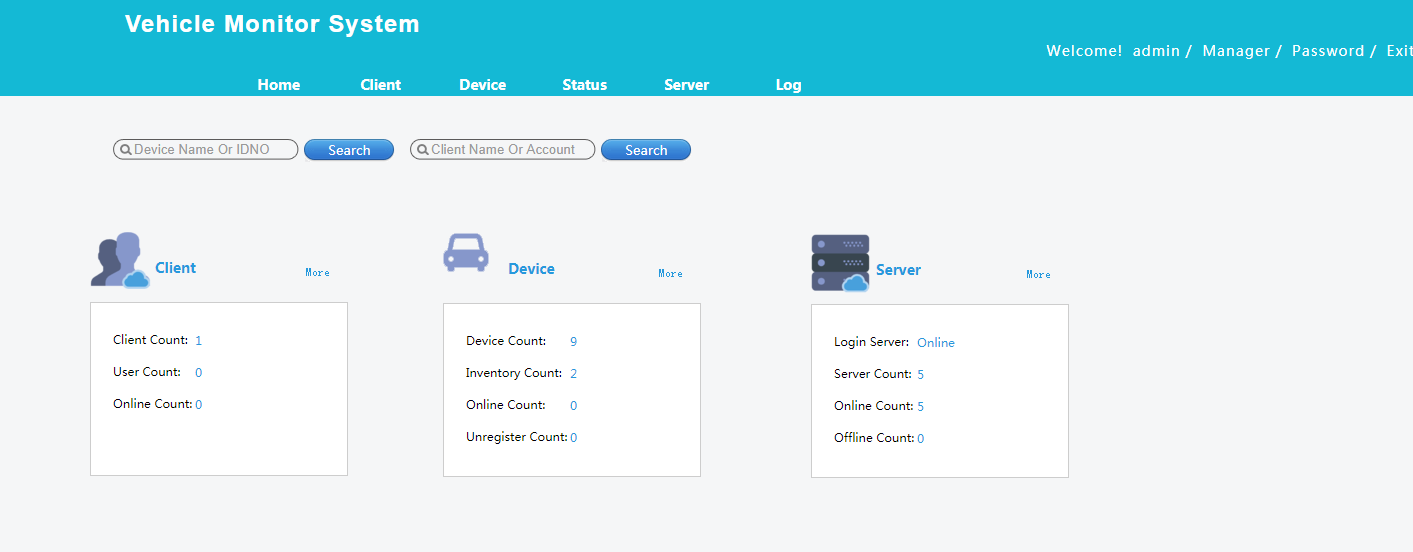Focus the Client Name Or Account field
1413x552 pixels.
tap(503, 150)
